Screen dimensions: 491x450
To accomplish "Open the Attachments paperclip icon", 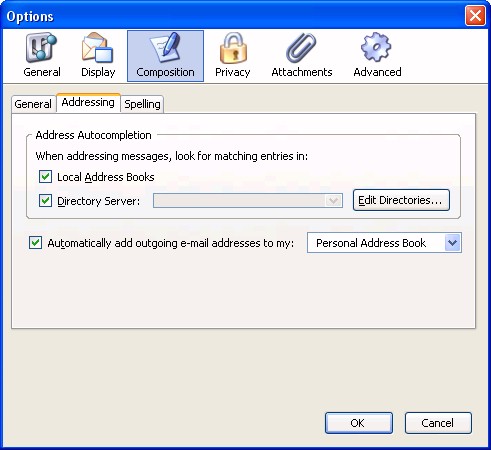I will (x=301, y=47).
